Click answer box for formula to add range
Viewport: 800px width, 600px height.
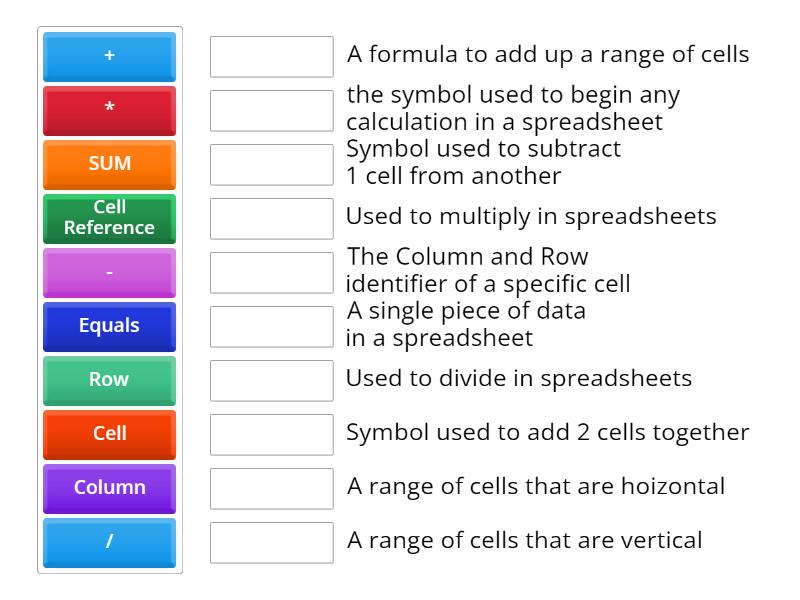[271, 57]
